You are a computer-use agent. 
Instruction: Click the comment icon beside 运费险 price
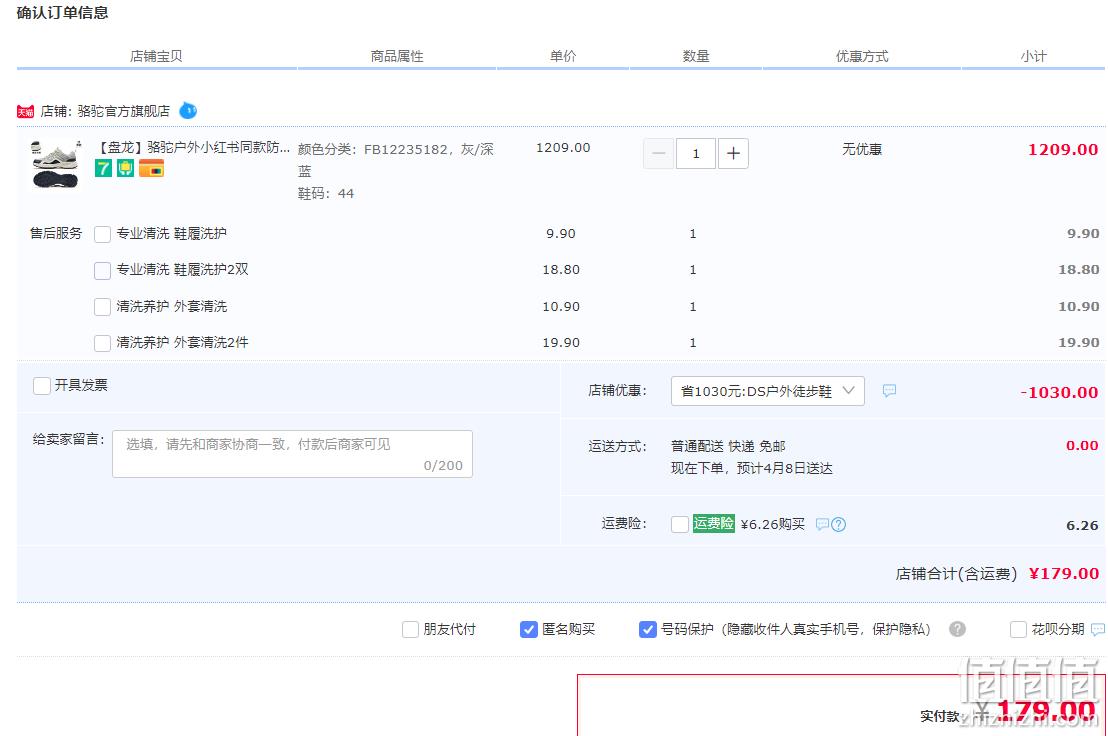coord(823,524)
